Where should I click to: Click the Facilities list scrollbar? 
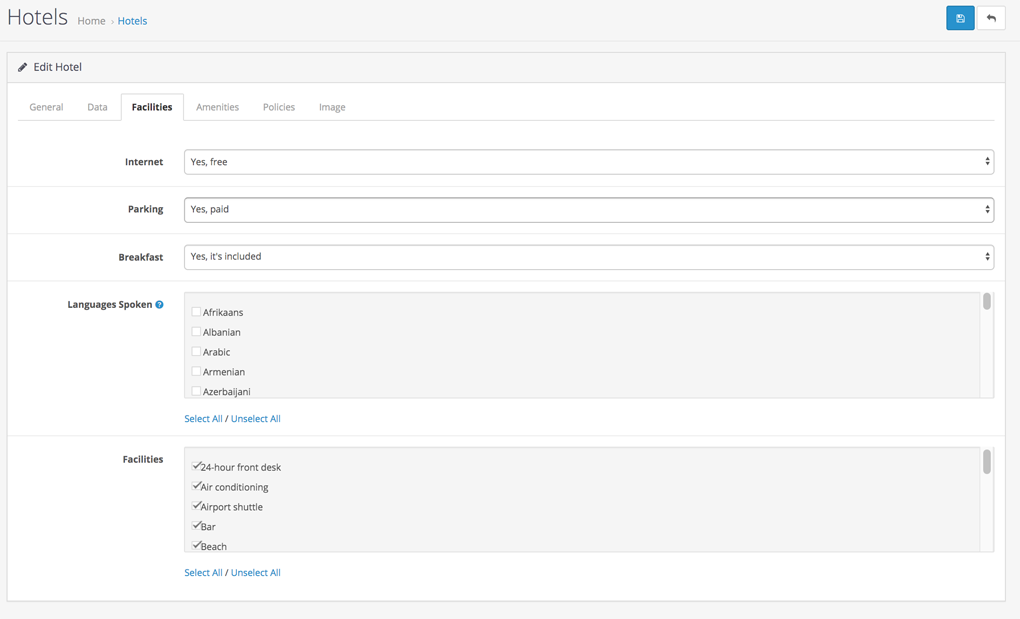pyautogui.click(x=987, y=462)
